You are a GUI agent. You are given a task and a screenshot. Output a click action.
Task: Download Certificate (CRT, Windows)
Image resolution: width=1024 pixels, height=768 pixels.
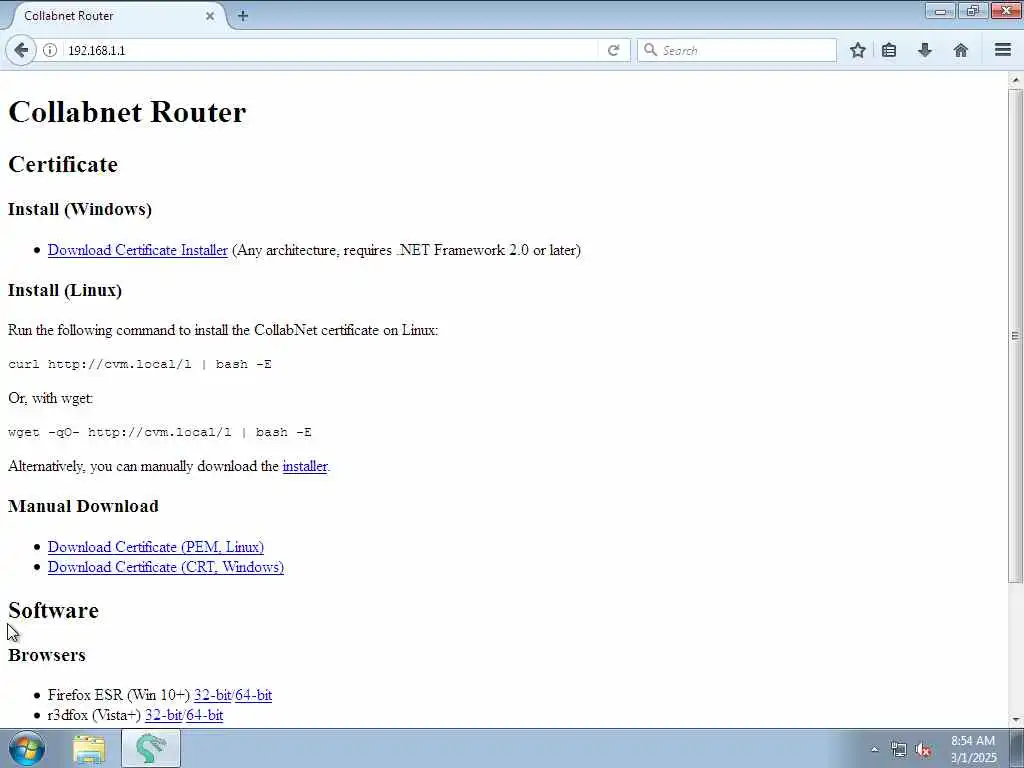tap(166, 567)
